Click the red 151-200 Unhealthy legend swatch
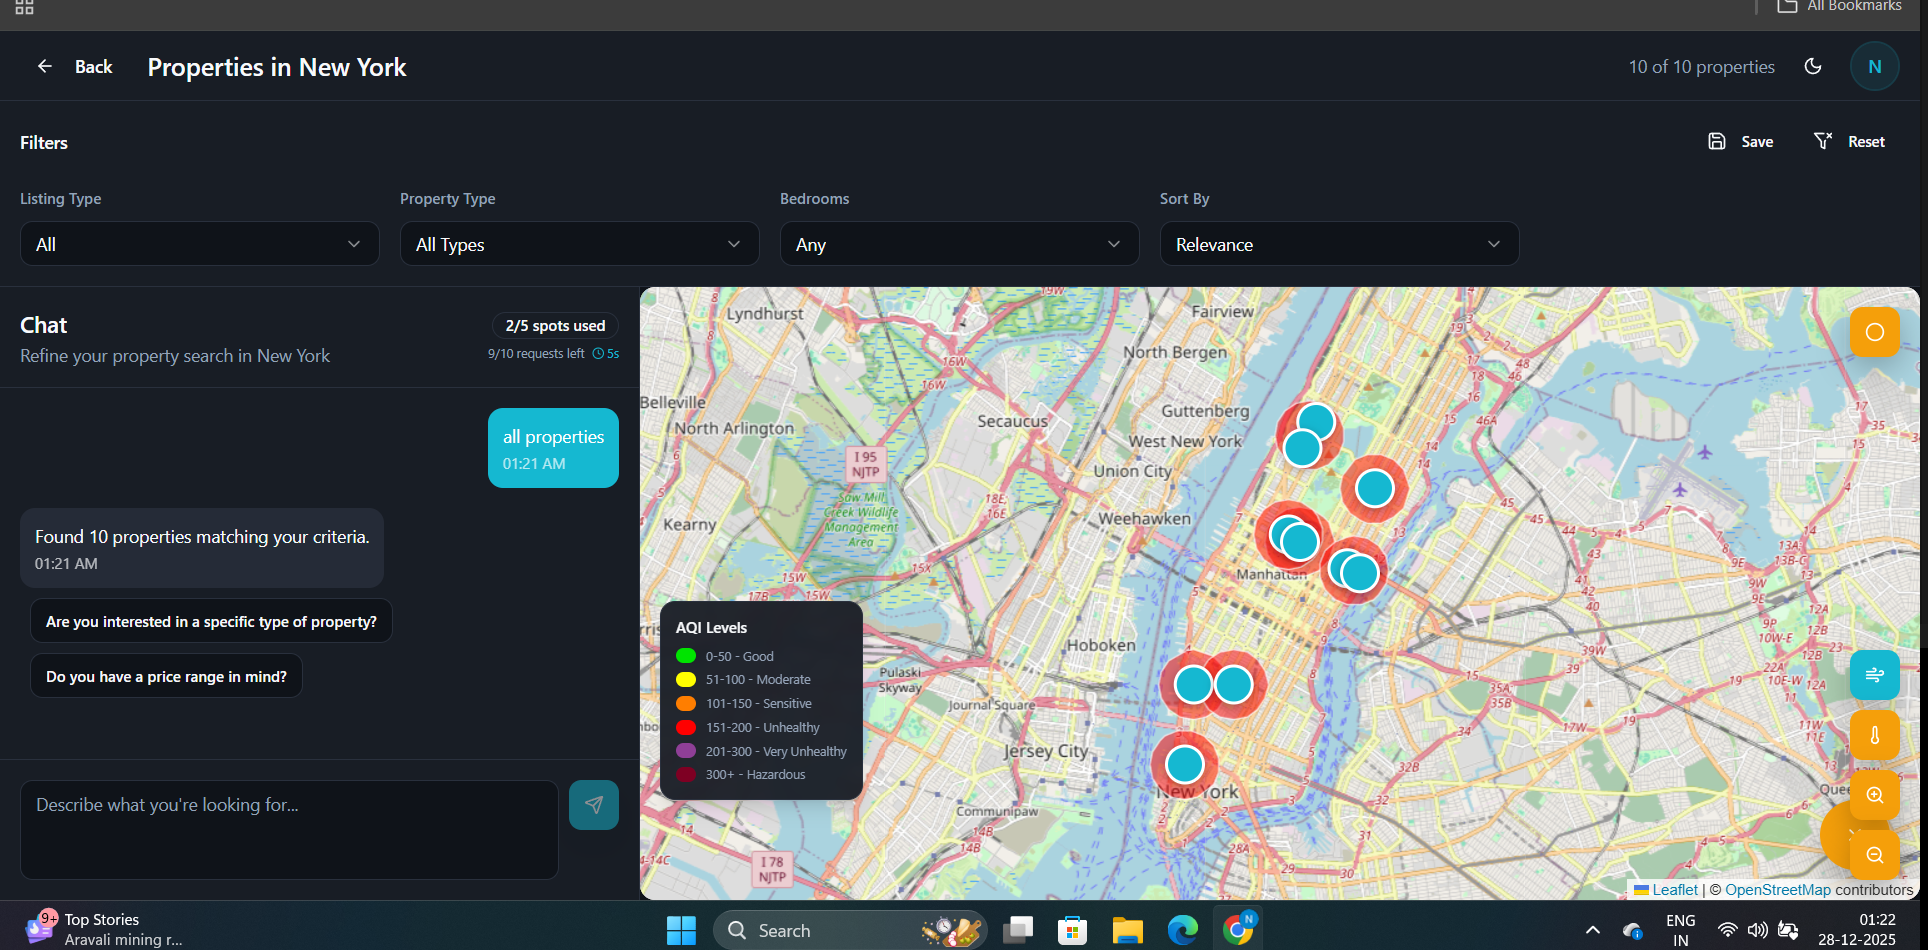The height and width of the screenshot is (950, 1928). (686, 728)
